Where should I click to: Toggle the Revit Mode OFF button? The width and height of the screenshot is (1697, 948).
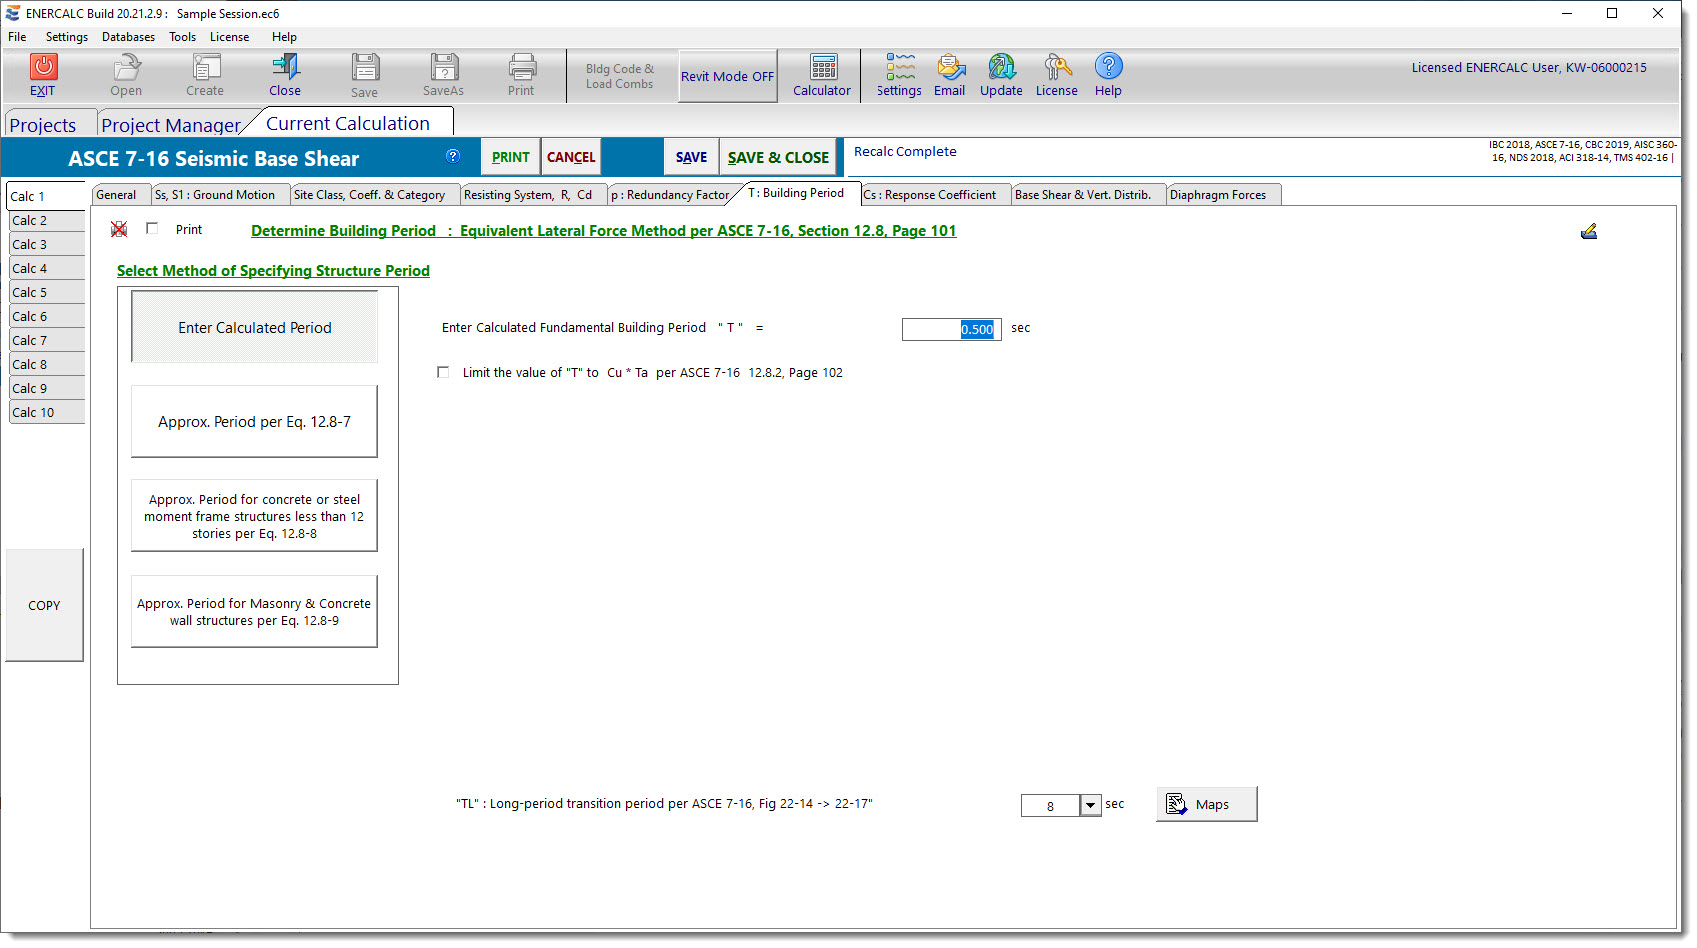click(x=727, y=76)
